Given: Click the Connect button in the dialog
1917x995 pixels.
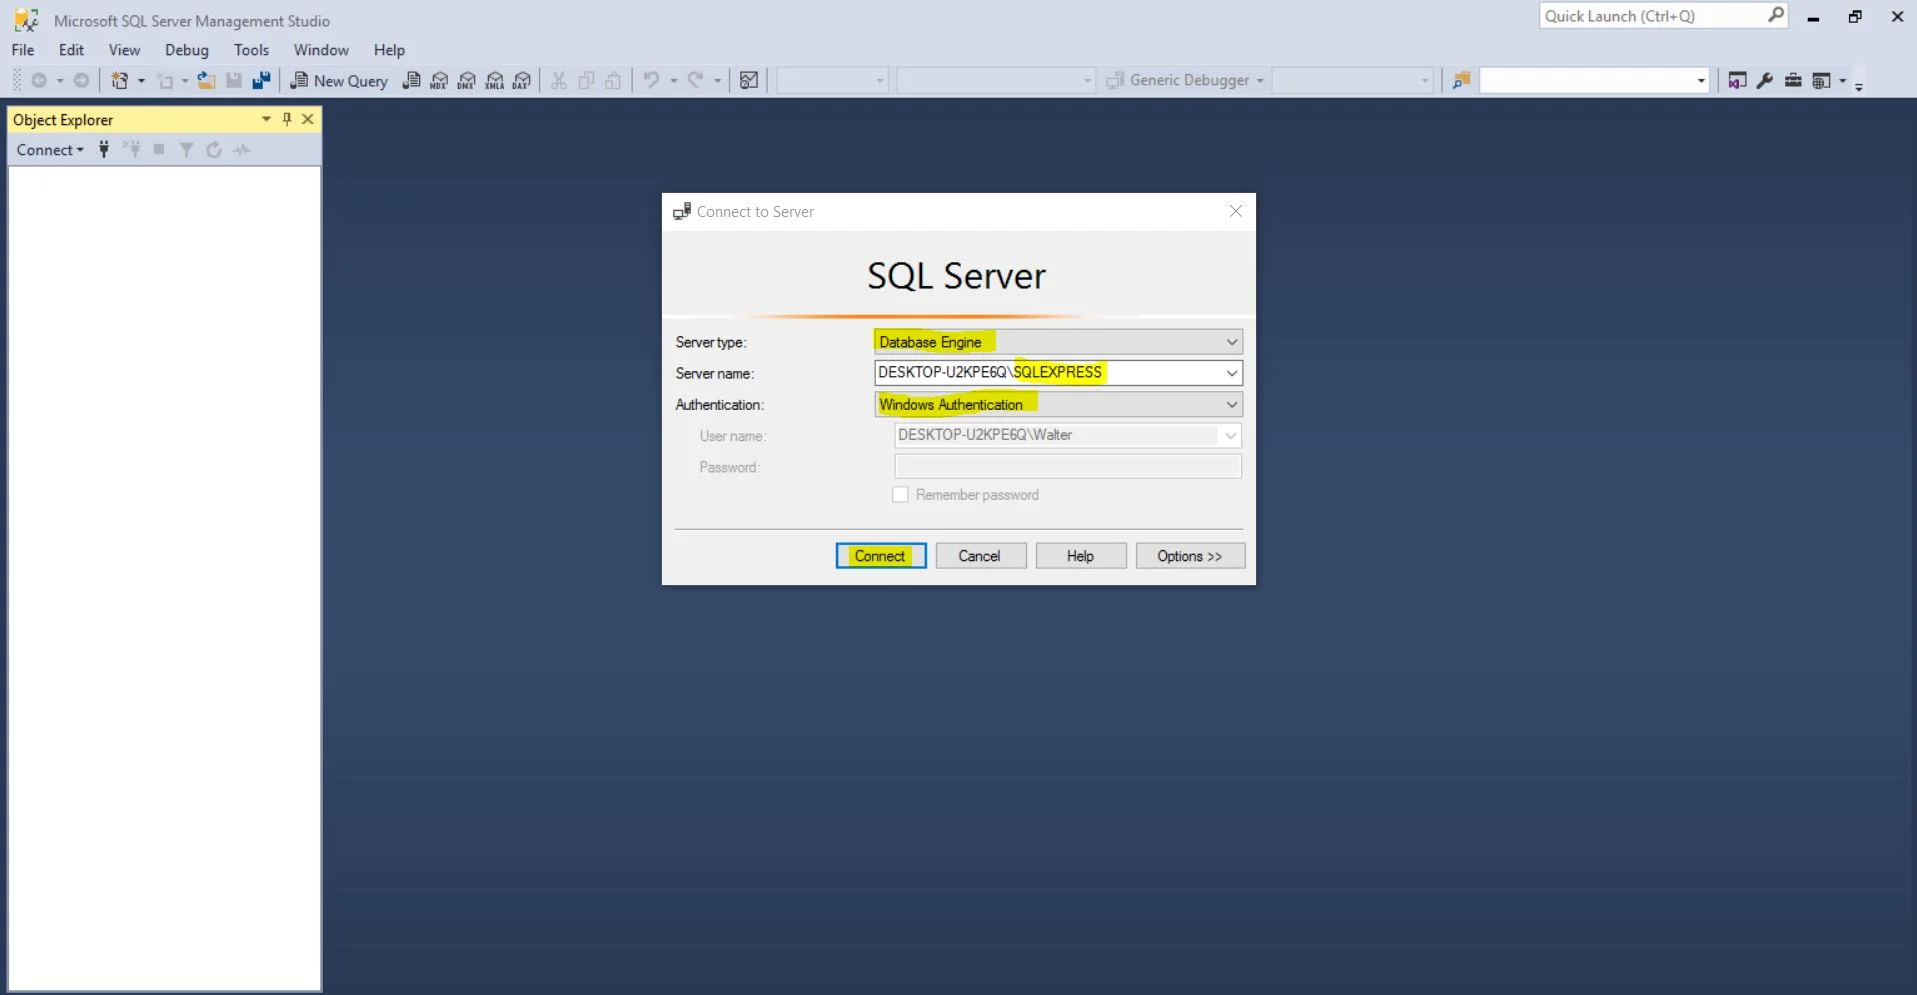Looking at the screenshot, I should pyautogui.click(x=880, y=556).
